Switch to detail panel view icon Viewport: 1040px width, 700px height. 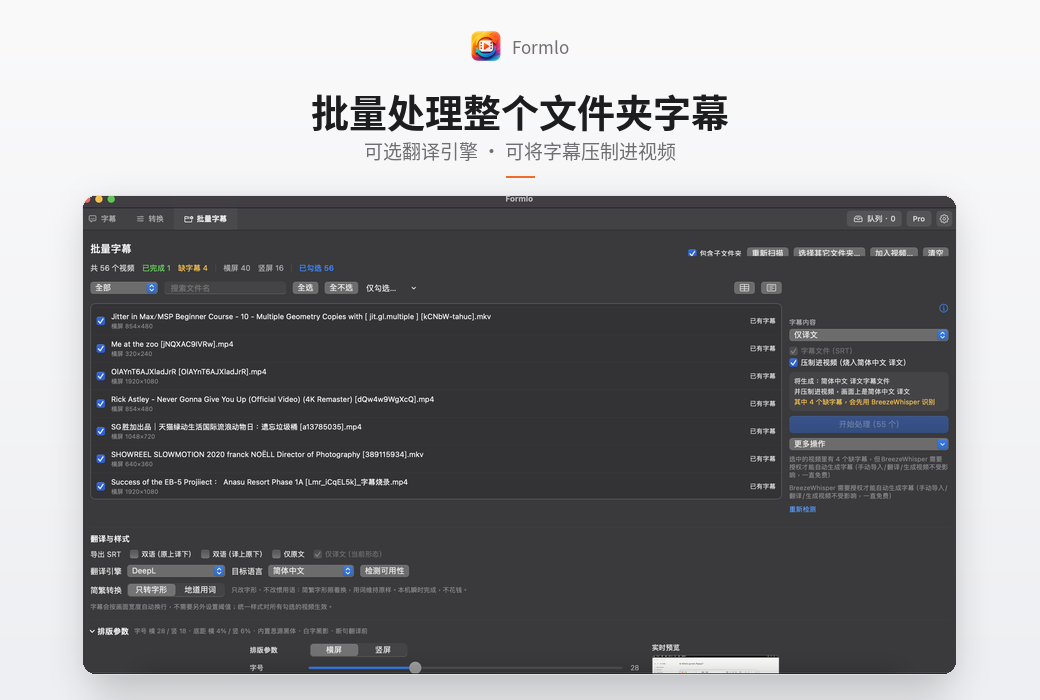pos(771,288)
